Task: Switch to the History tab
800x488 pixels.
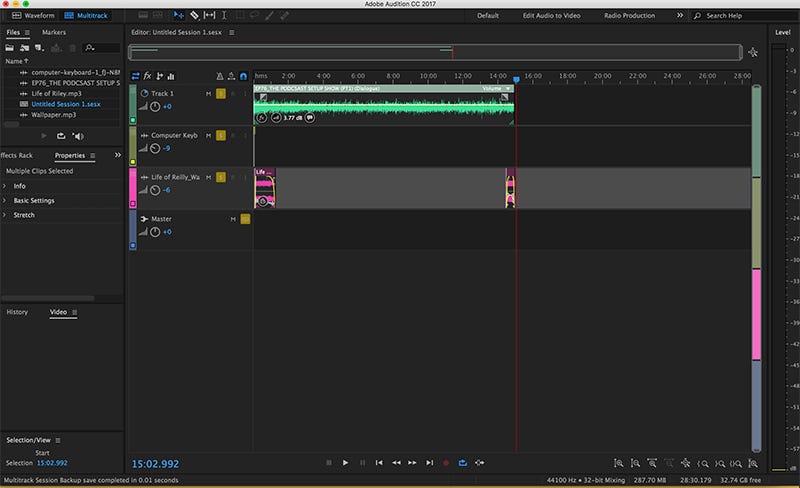Action: 17,312
